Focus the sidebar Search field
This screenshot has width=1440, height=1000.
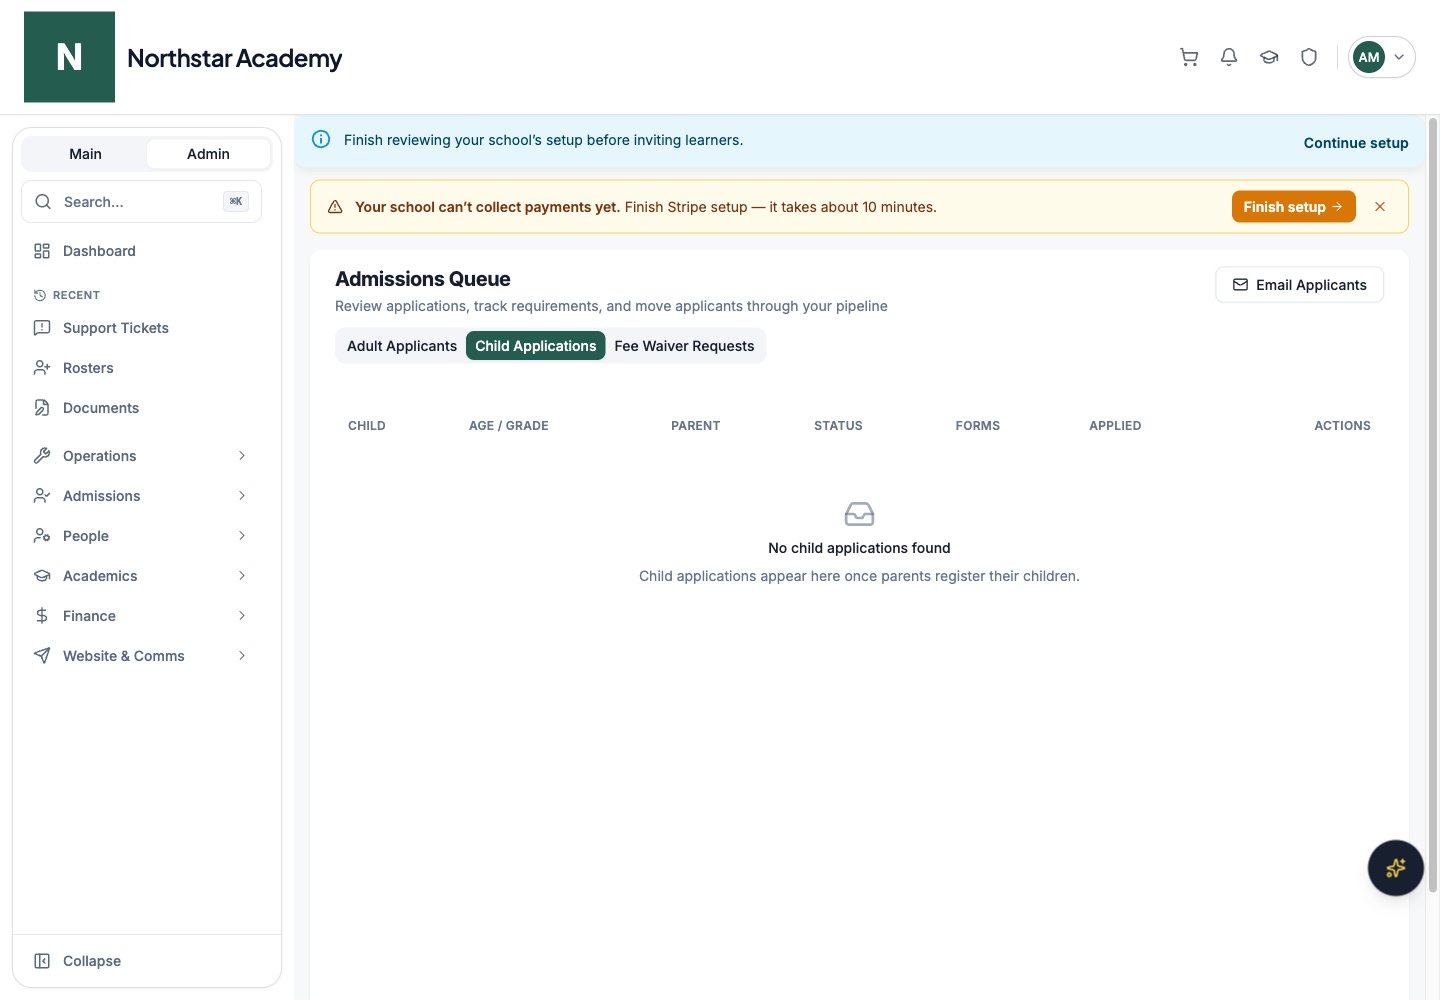(141, 202)
